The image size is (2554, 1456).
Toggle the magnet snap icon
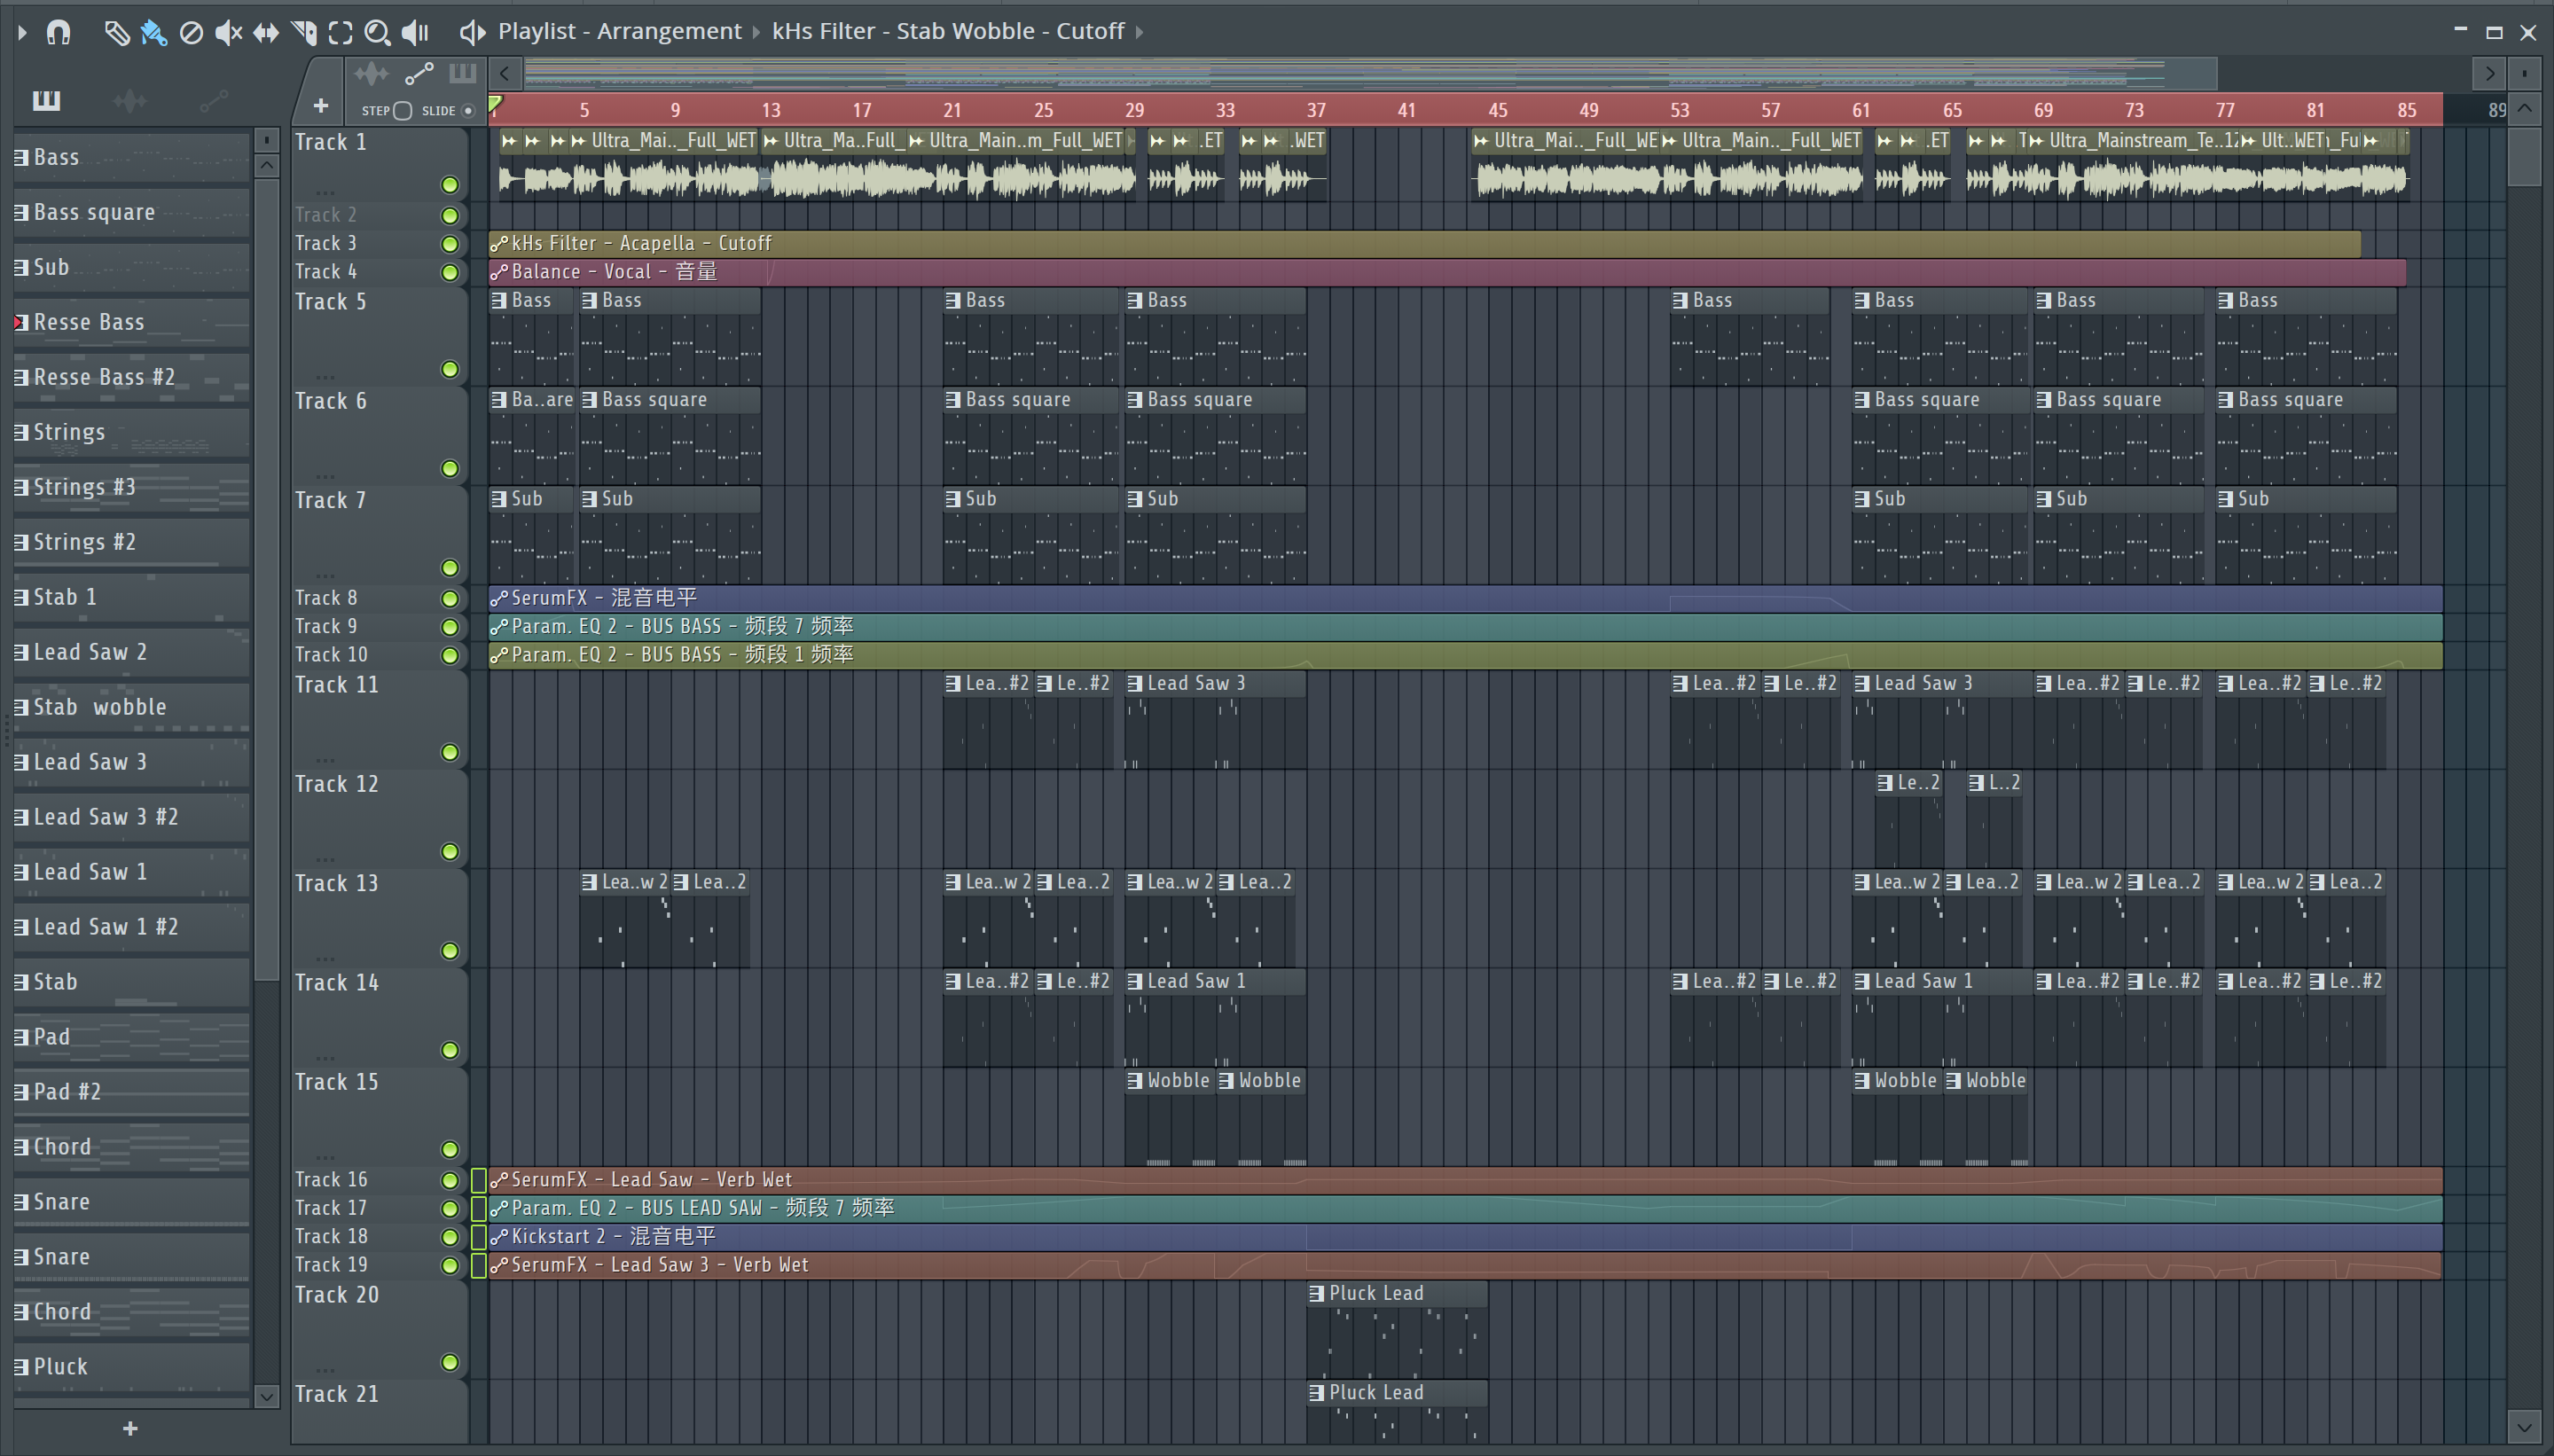(x=58, y=33)
